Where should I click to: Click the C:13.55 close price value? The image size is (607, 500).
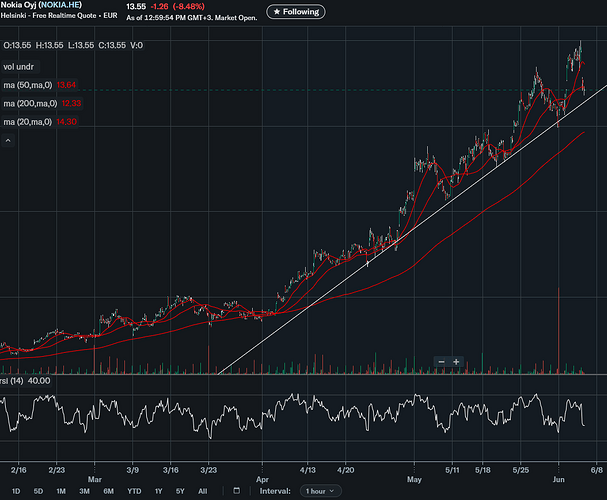pyautogui.click(x=112, y=45)
